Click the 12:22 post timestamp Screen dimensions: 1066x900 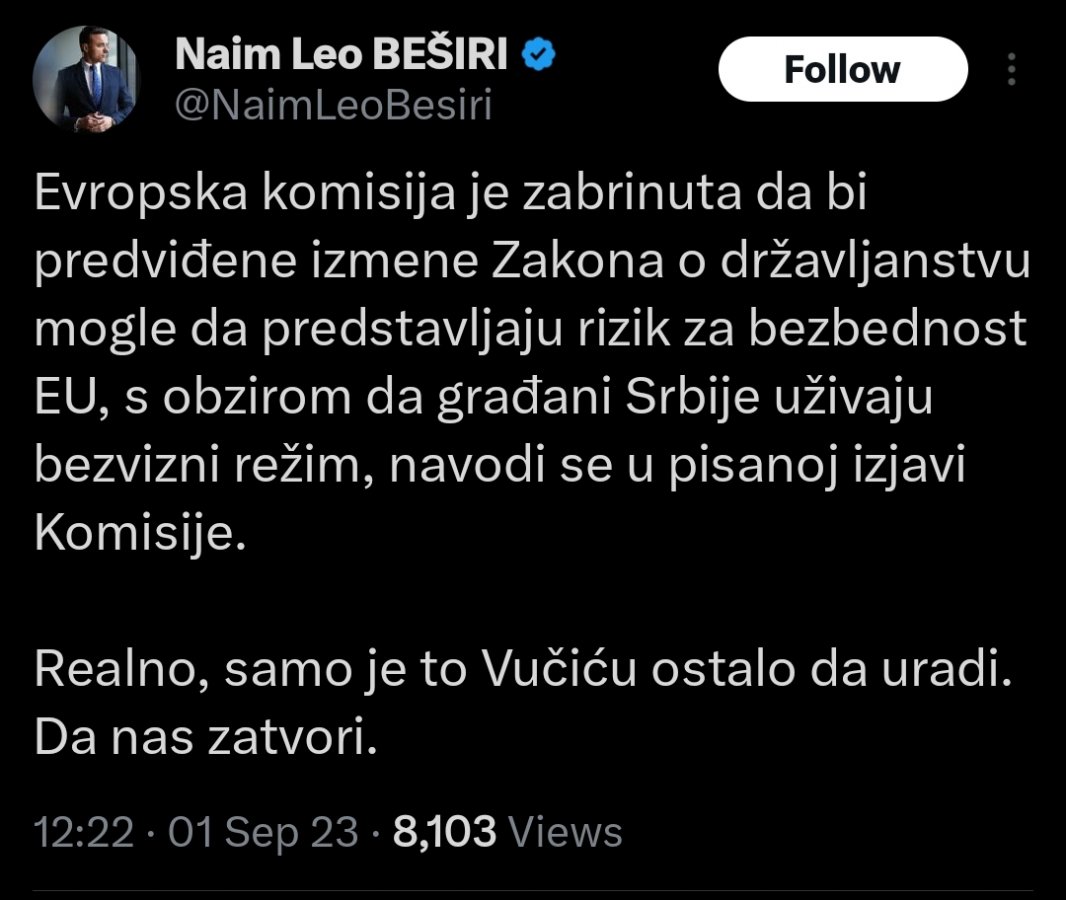pos(84,832)
